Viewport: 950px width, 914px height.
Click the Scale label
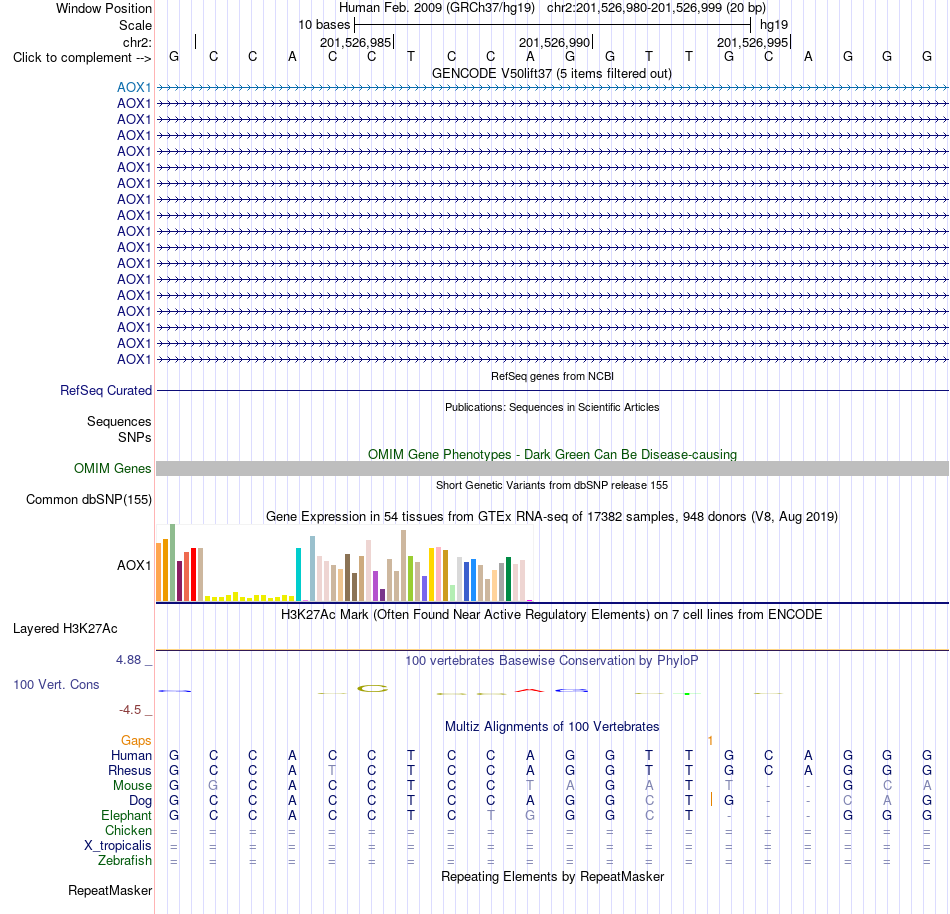coord(135,25)
